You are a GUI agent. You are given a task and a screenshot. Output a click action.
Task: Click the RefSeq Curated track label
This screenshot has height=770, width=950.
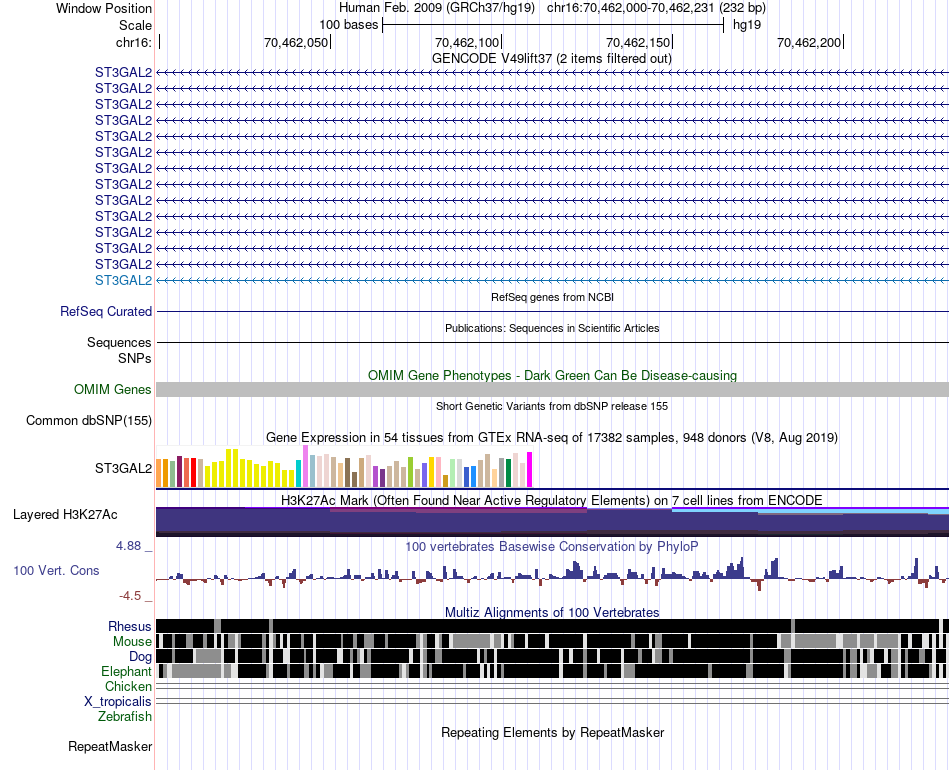pyautogui.click(x=106, y=311)
